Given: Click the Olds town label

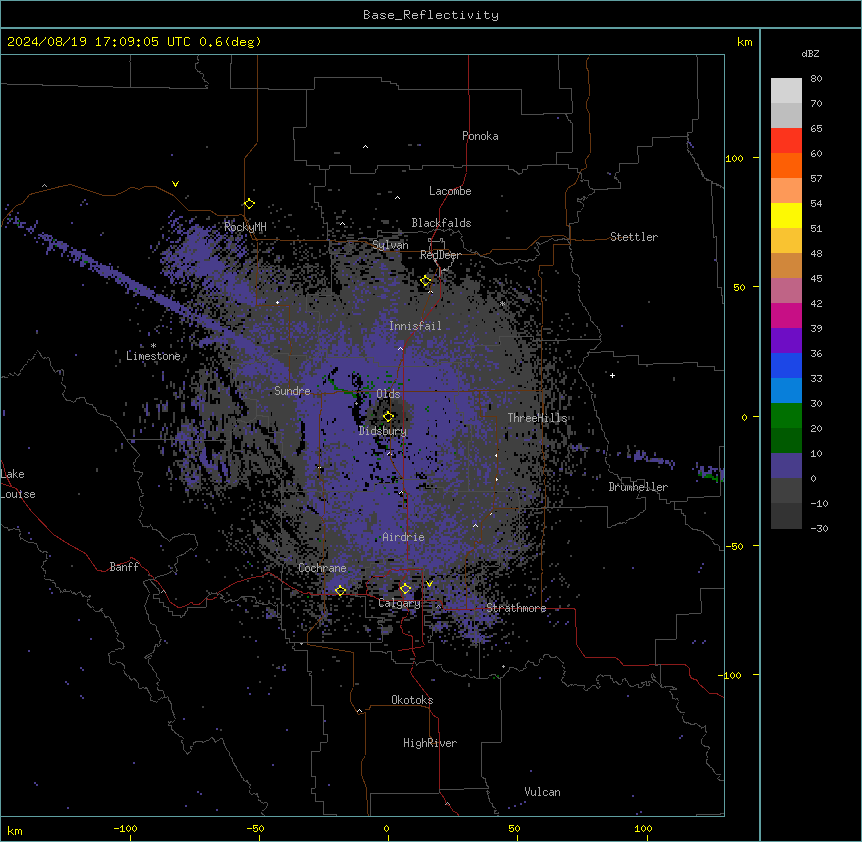Looking at the screenshot, I should pyautogui.click(x=388, y=394).
